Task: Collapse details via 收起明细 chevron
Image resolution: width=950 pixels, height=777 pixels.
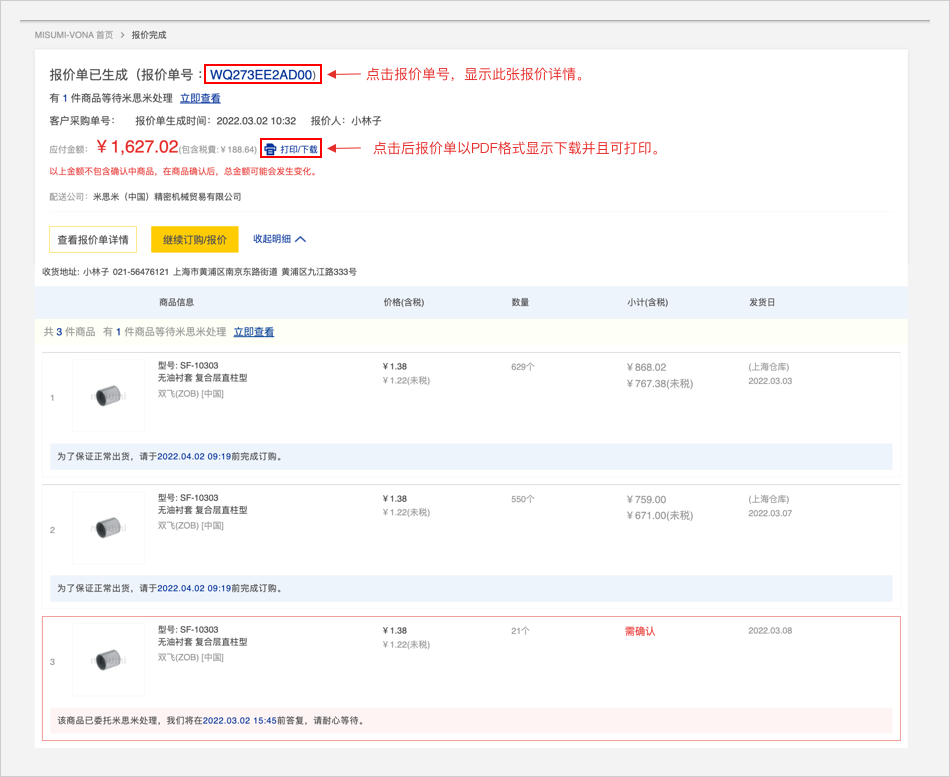Action: (300, 239)
